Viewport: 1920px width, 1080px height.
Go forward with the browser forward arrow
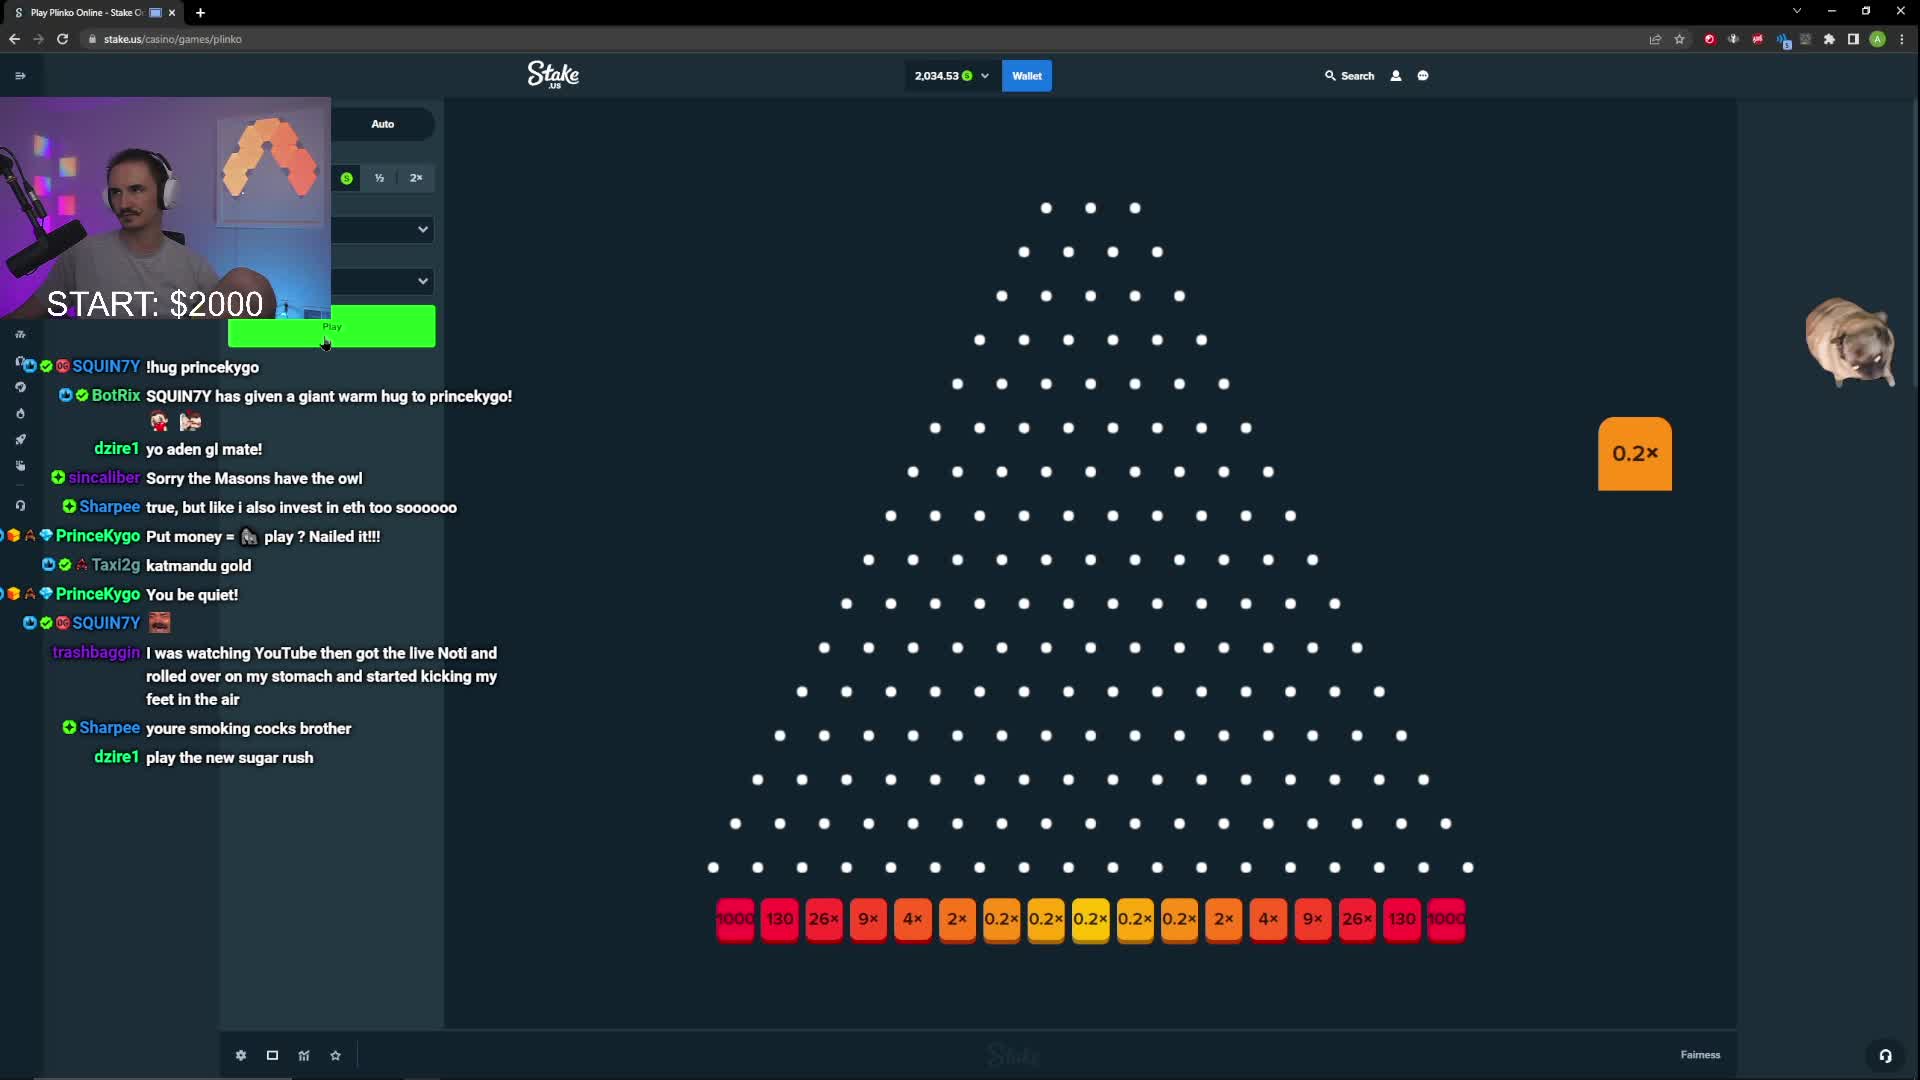pos(38,39)
